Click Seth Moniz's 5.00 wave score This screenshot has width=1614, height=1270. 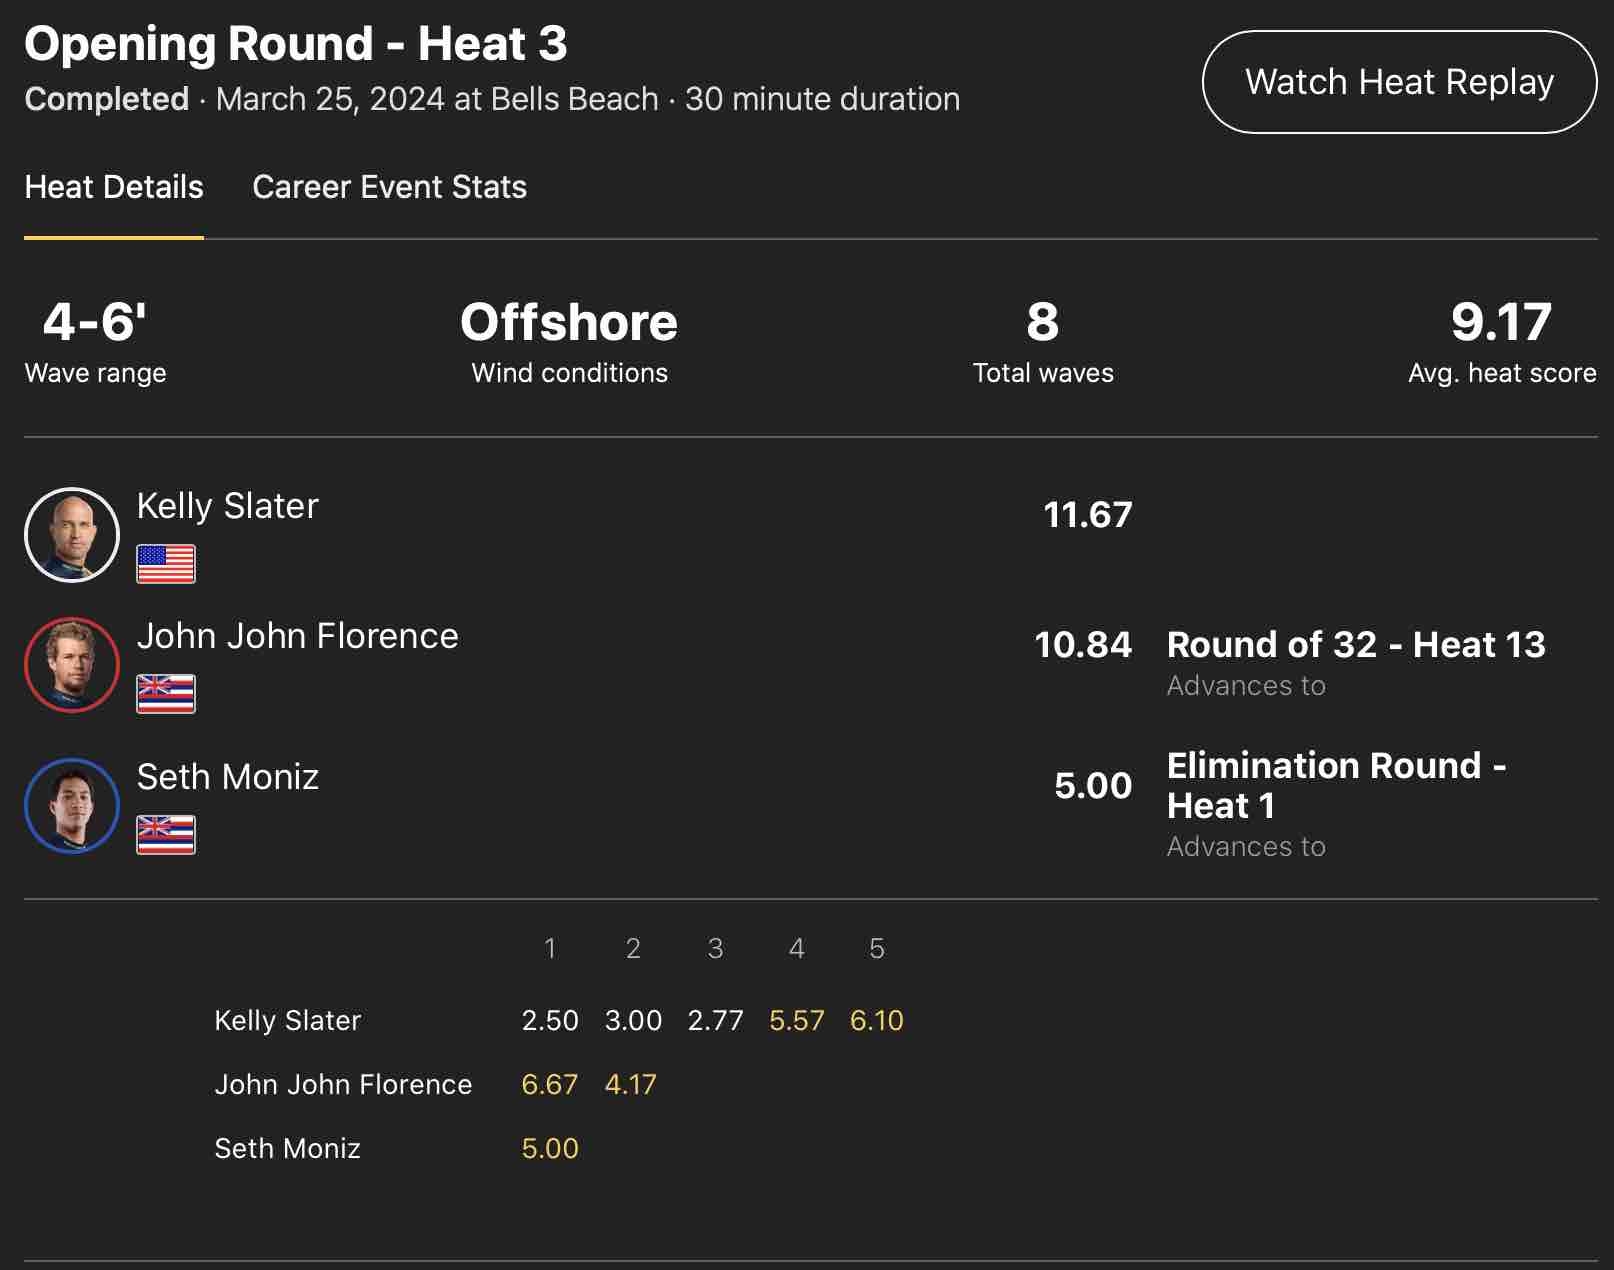tap(550, 1148)
